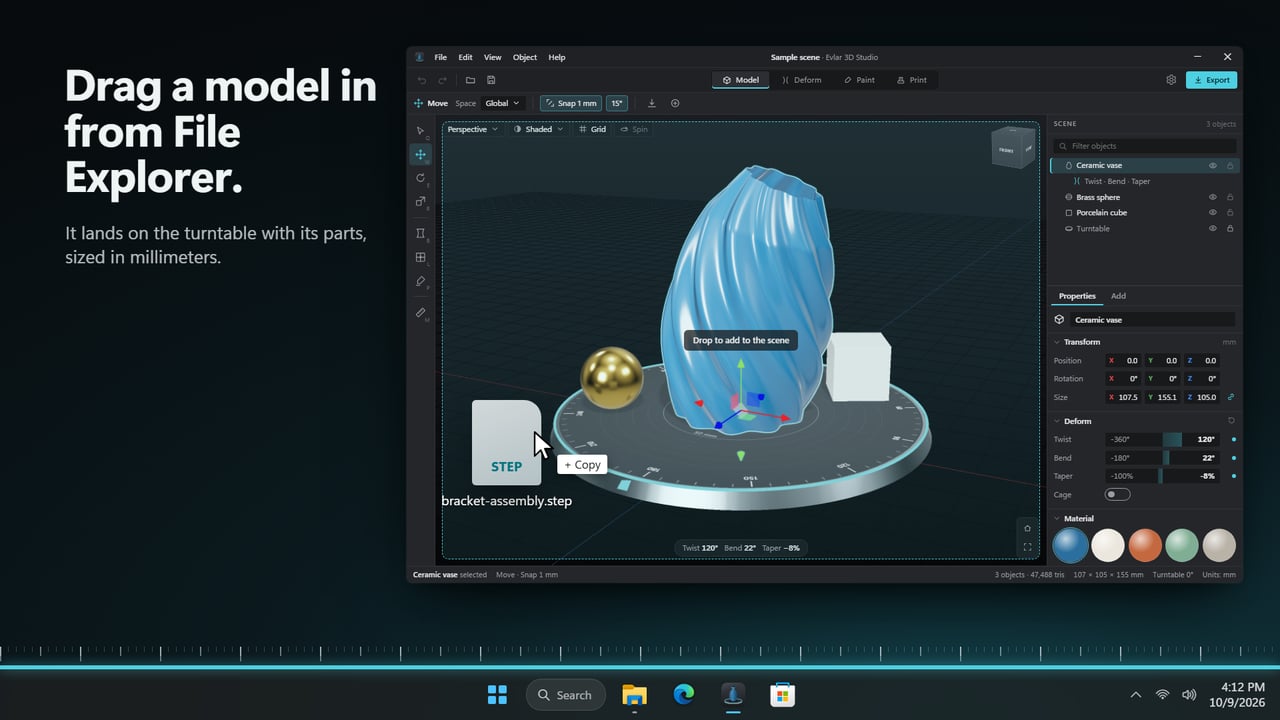
Task: Open the Object menu
Action: coord(525,57)
